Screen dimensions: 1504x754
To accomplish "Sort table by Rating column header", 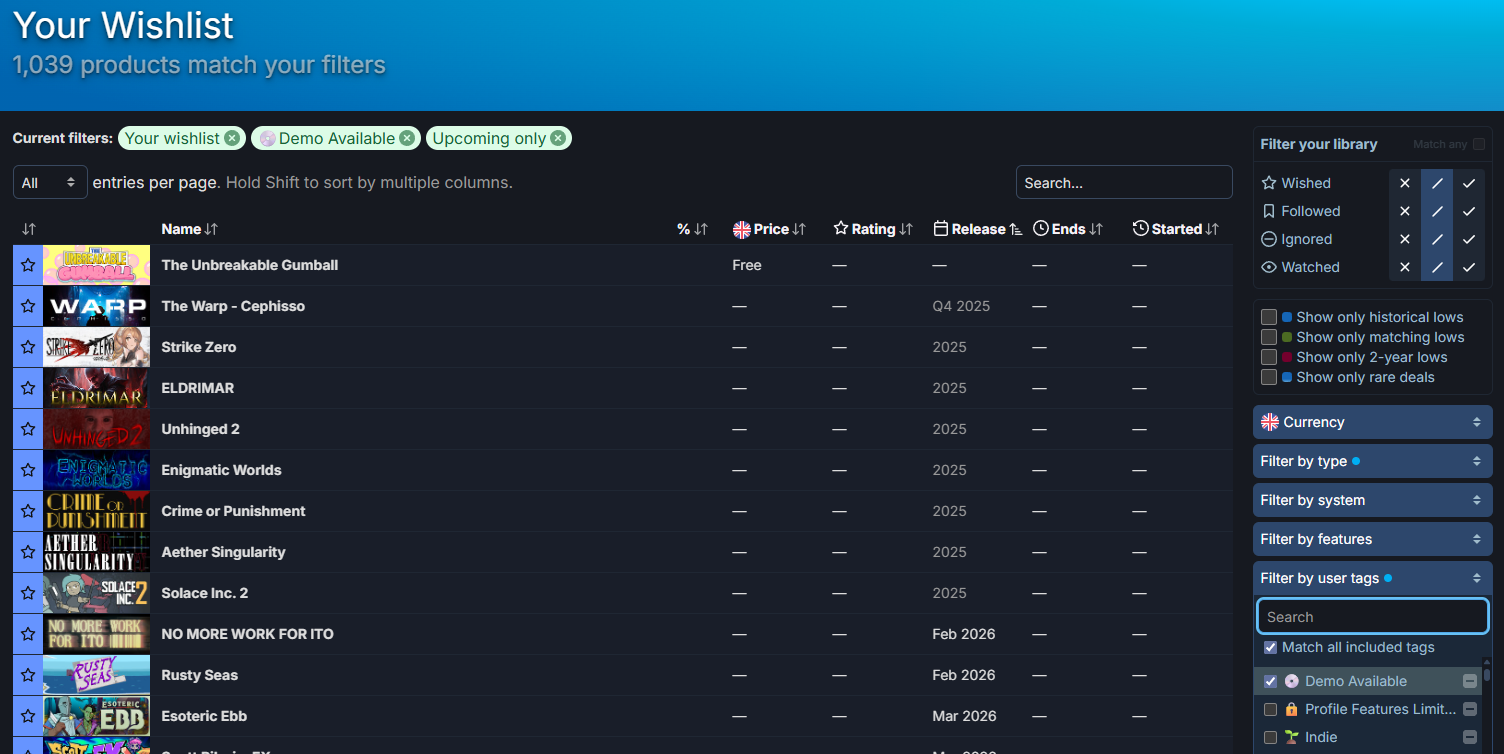I will 872,229.
